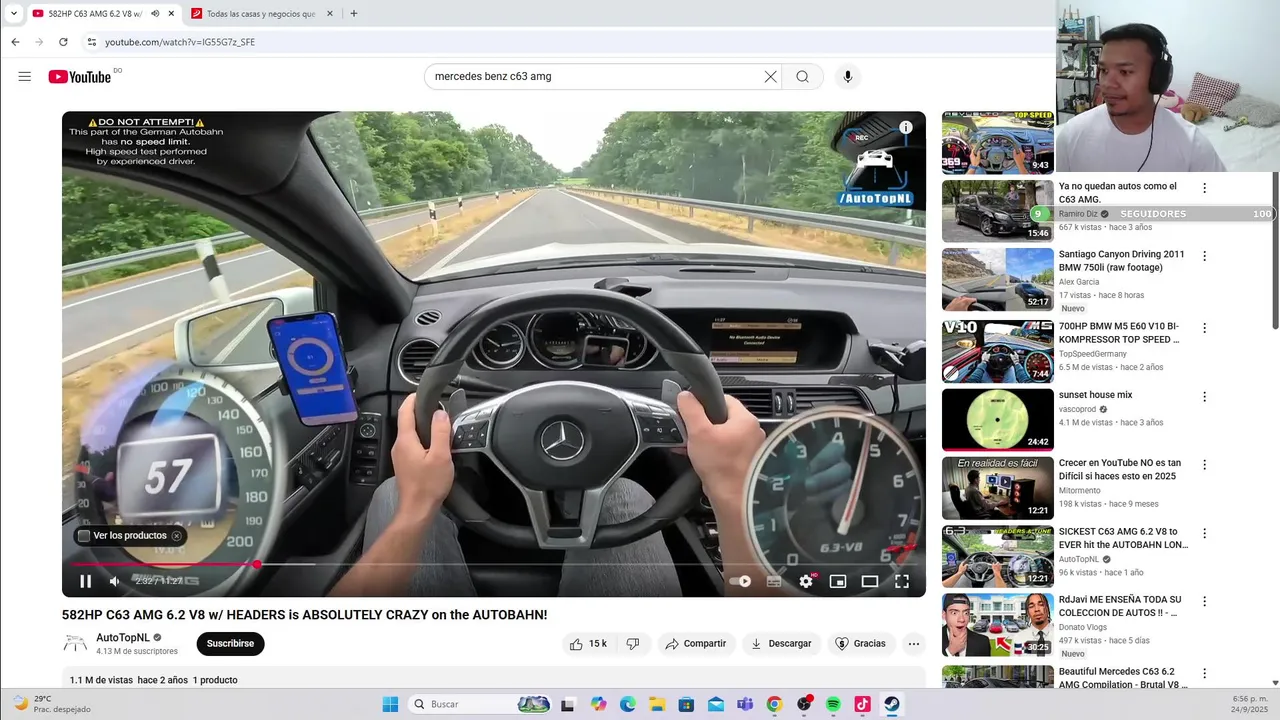
Task: Go back to the previous page
Action: pyautogui.click(x=15, y=42)
